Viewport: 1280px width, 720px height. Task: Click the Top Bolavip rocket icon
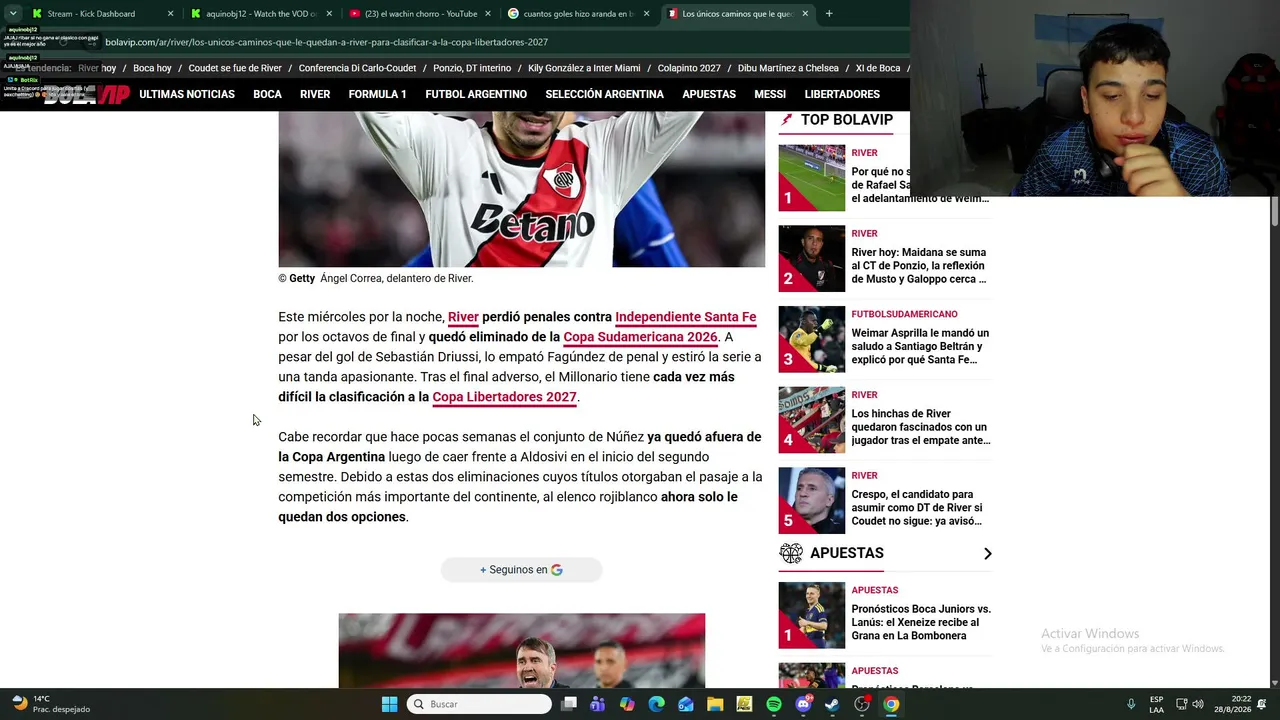pyautogui.click(x=786, y=120)
